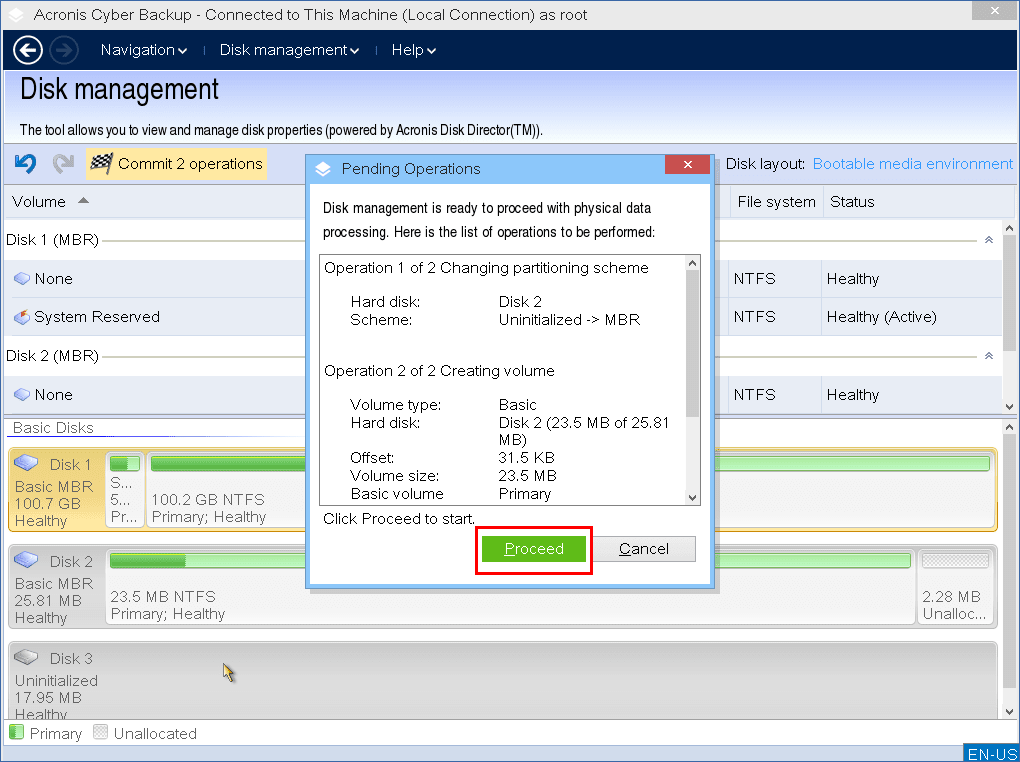Click the forward navigation arrow icon

point(63,50)
